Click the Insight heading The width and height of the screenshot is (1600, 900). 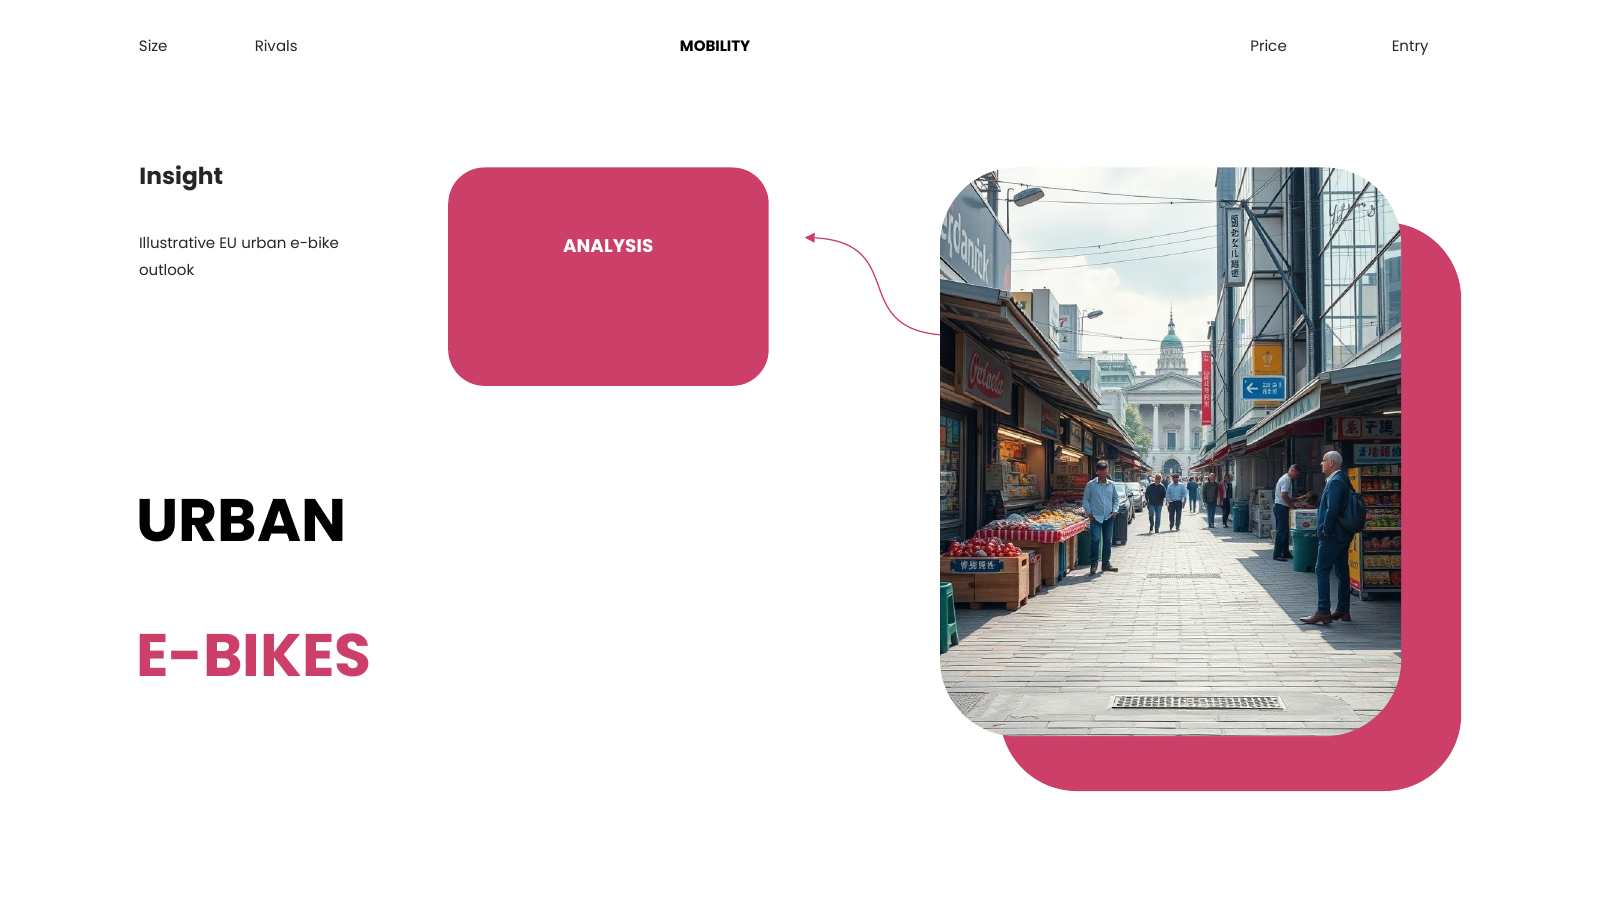click(x=181, y=176)
